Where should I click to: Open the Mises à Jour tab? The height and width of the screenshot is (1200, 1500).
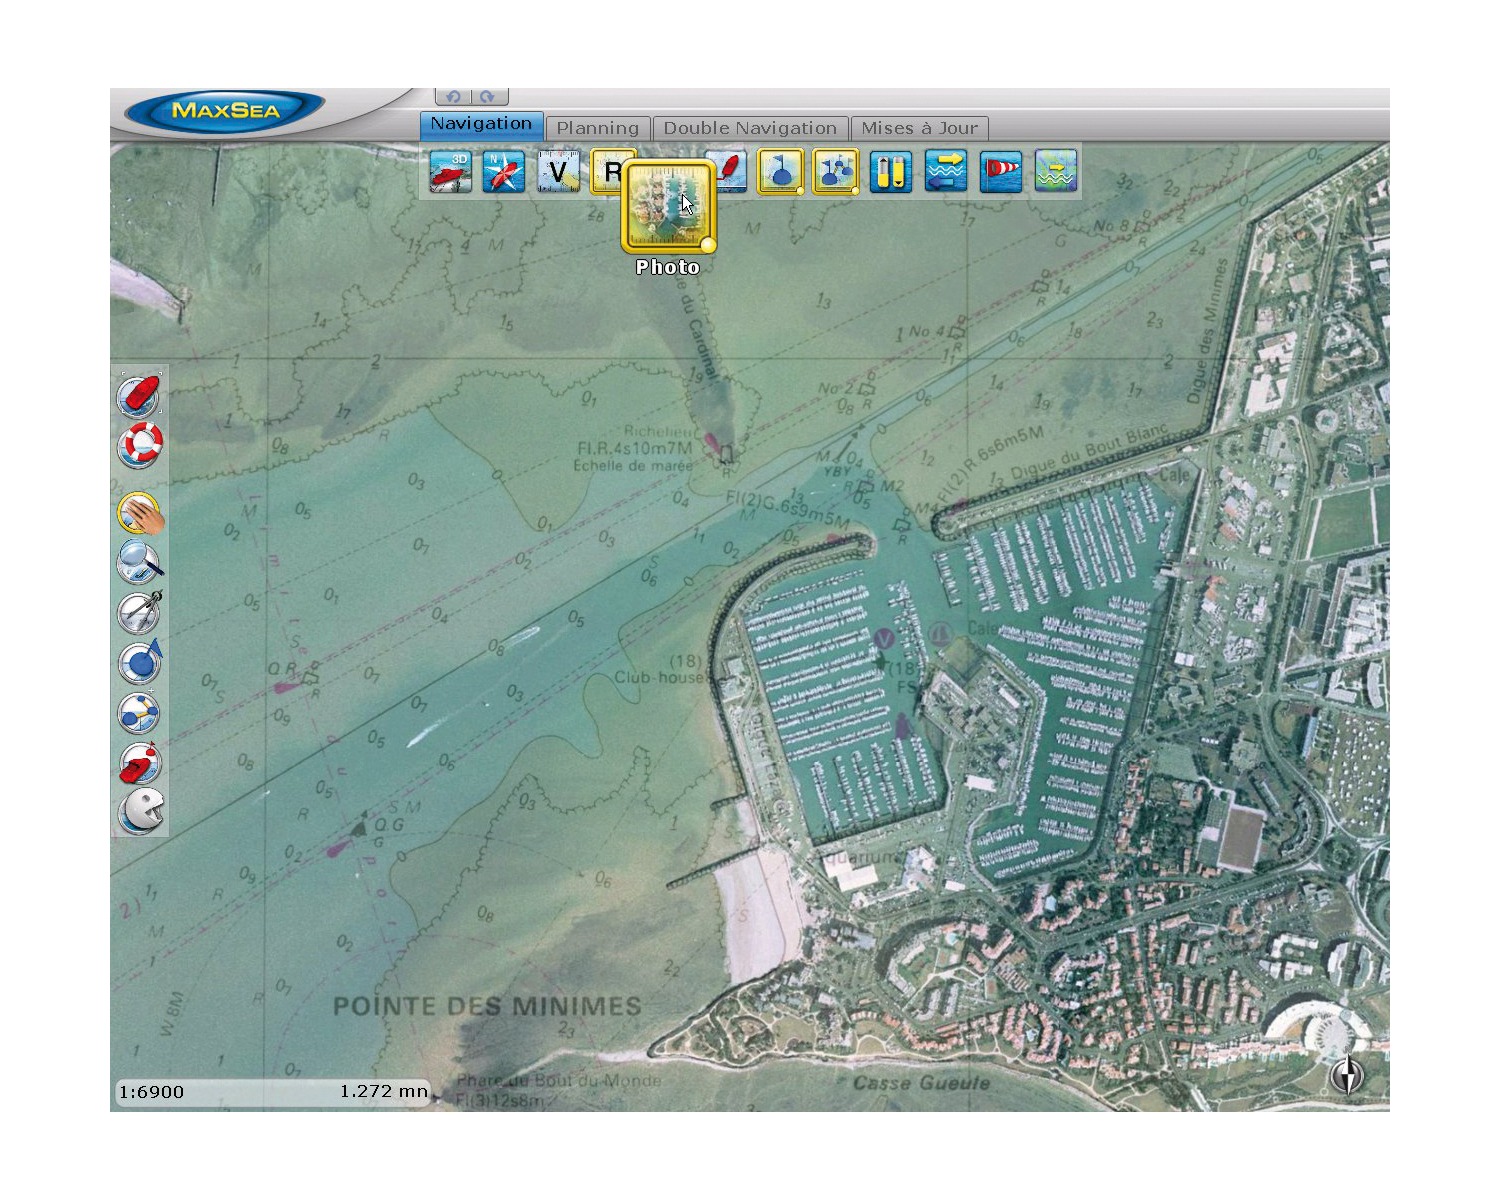pos(919,128)
